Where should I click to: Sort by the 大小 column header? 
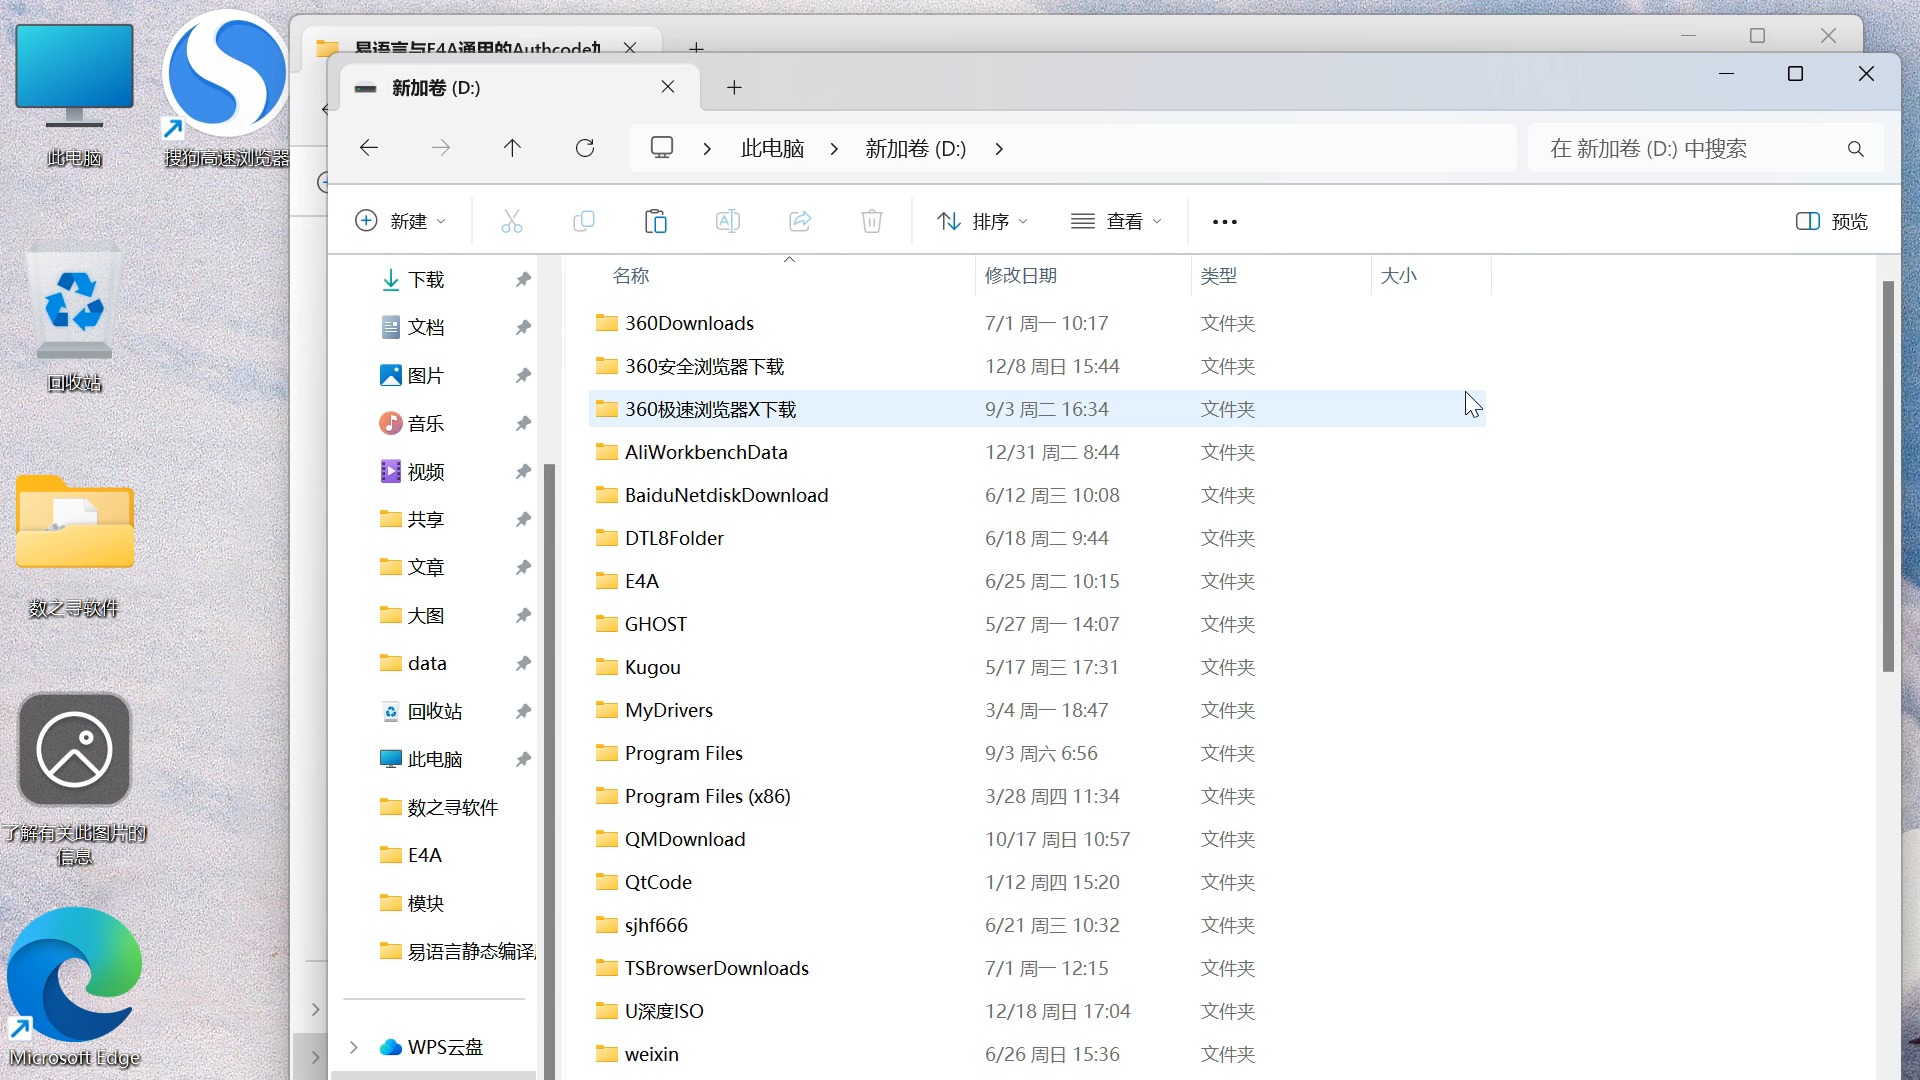[x=1398, y=275]
